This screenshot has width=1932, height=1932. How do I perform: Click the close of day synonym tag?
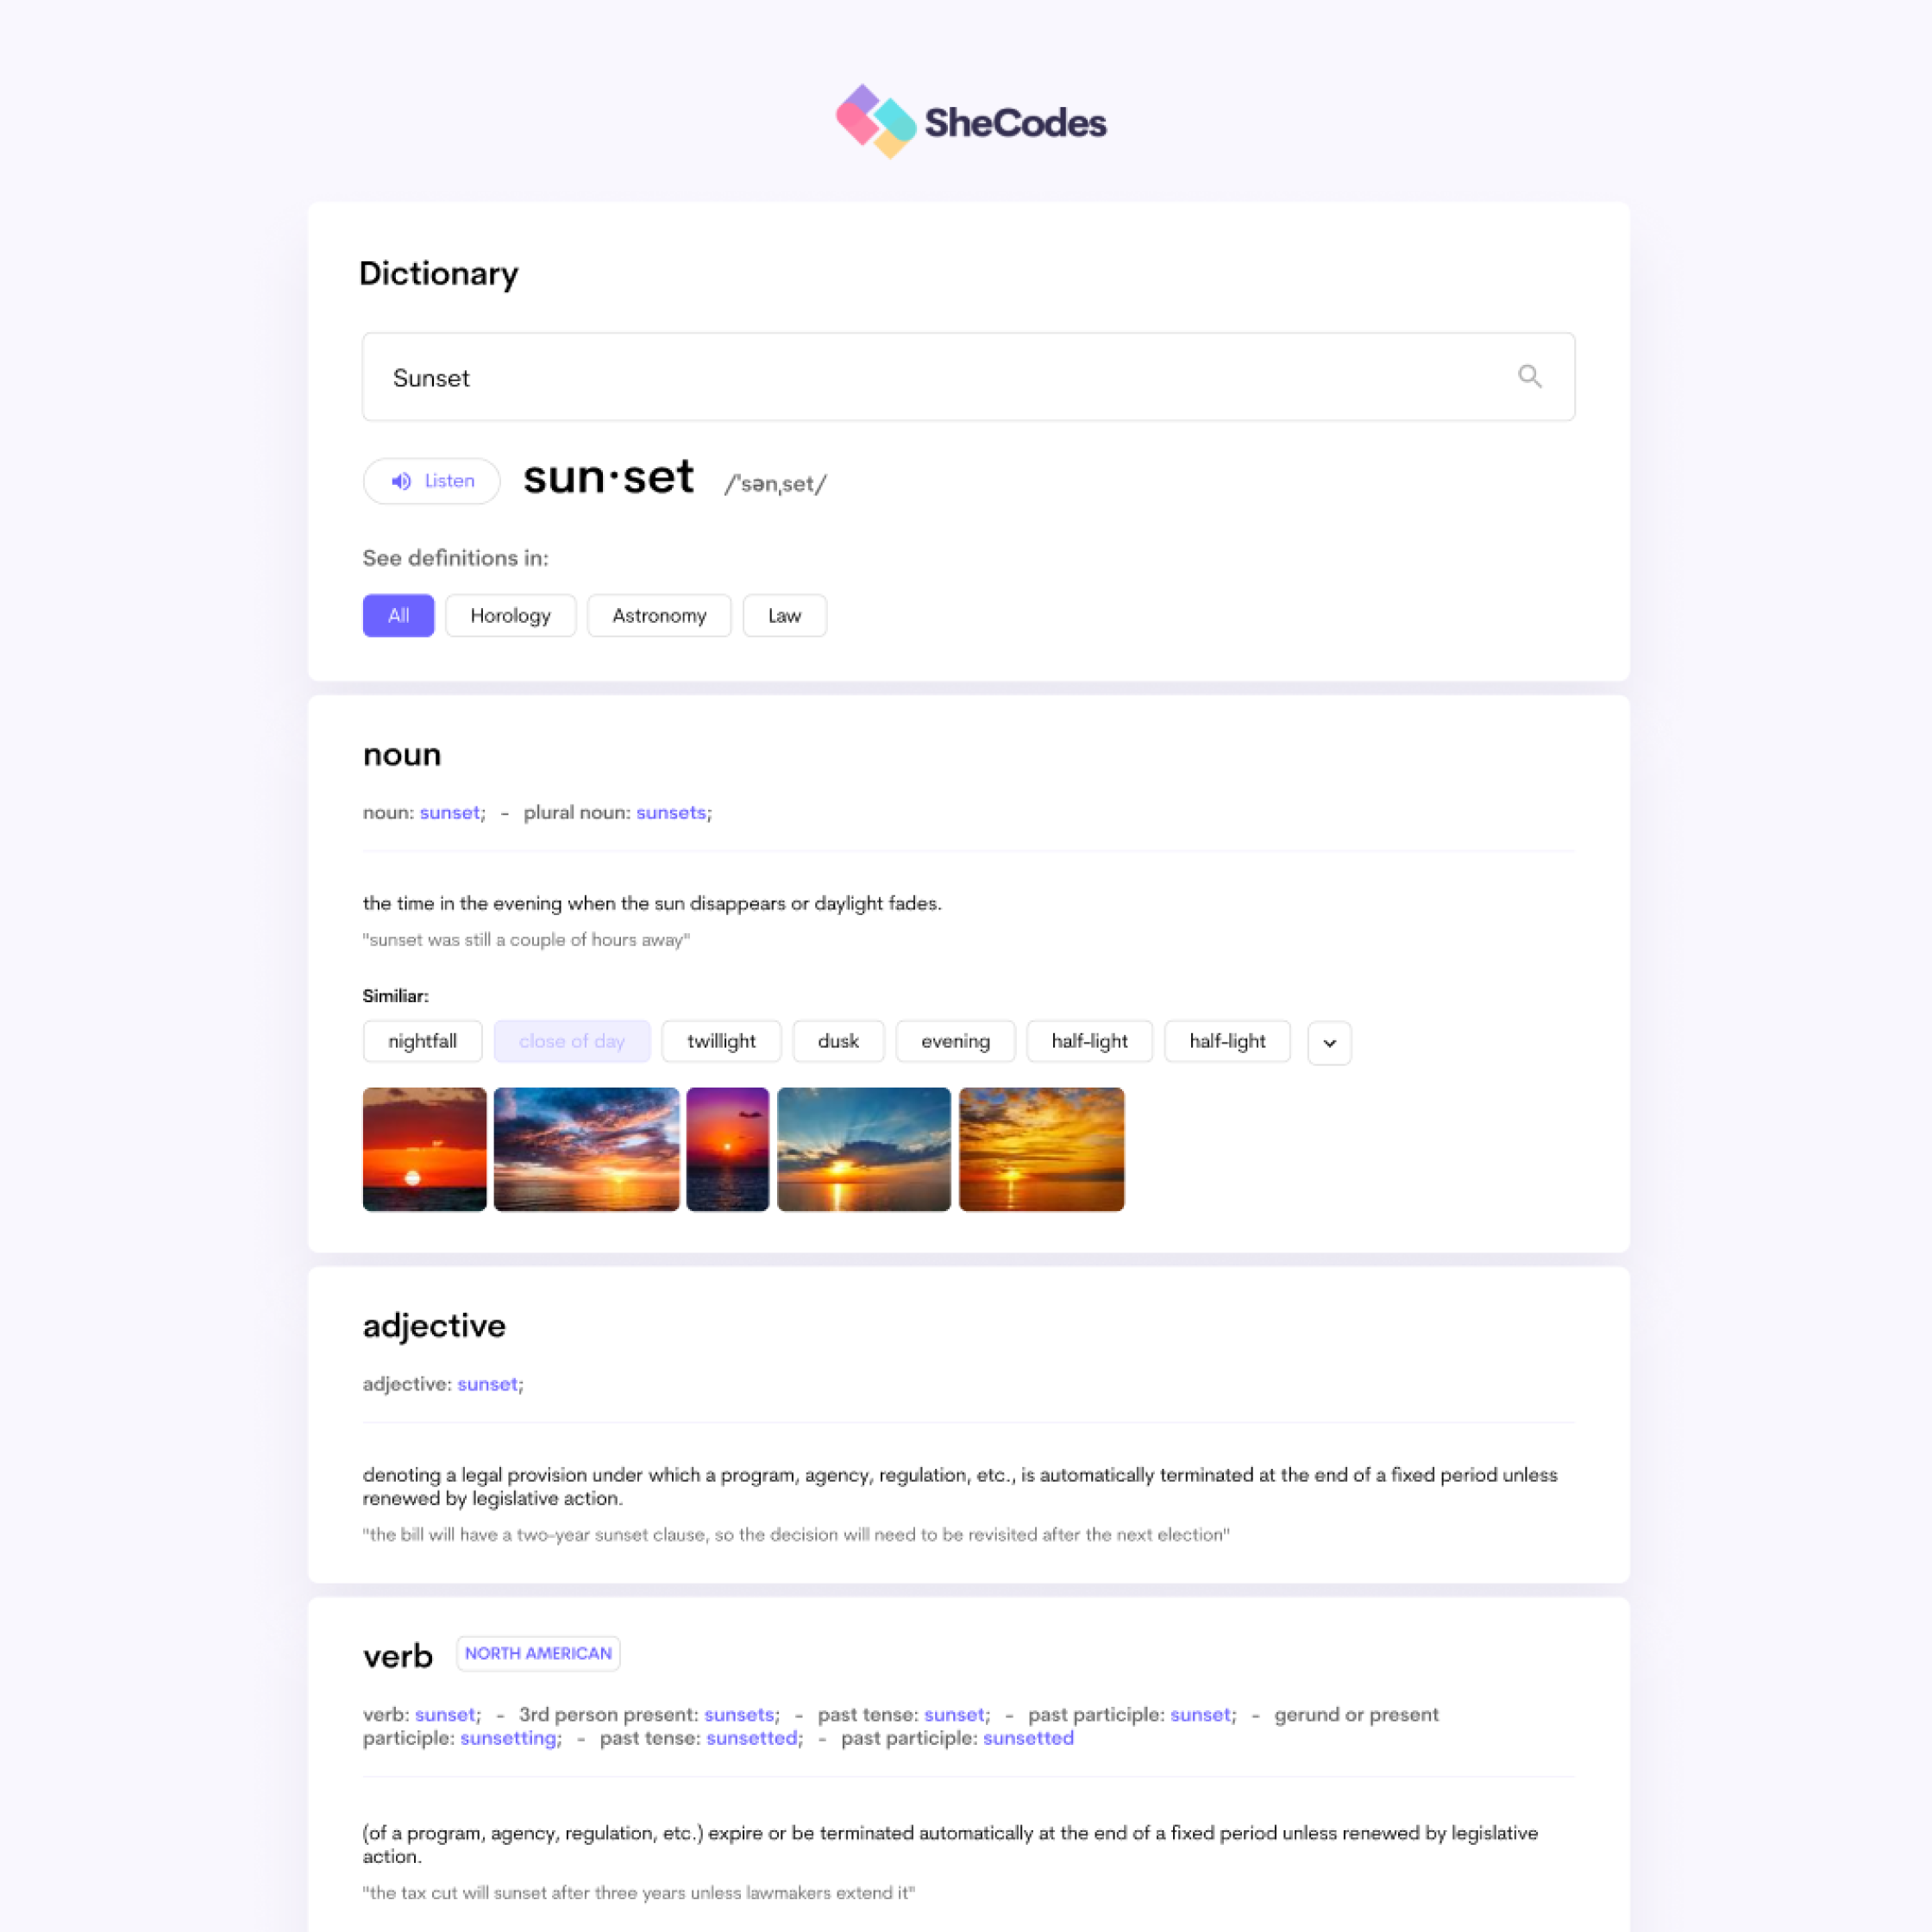[572, 1040]
